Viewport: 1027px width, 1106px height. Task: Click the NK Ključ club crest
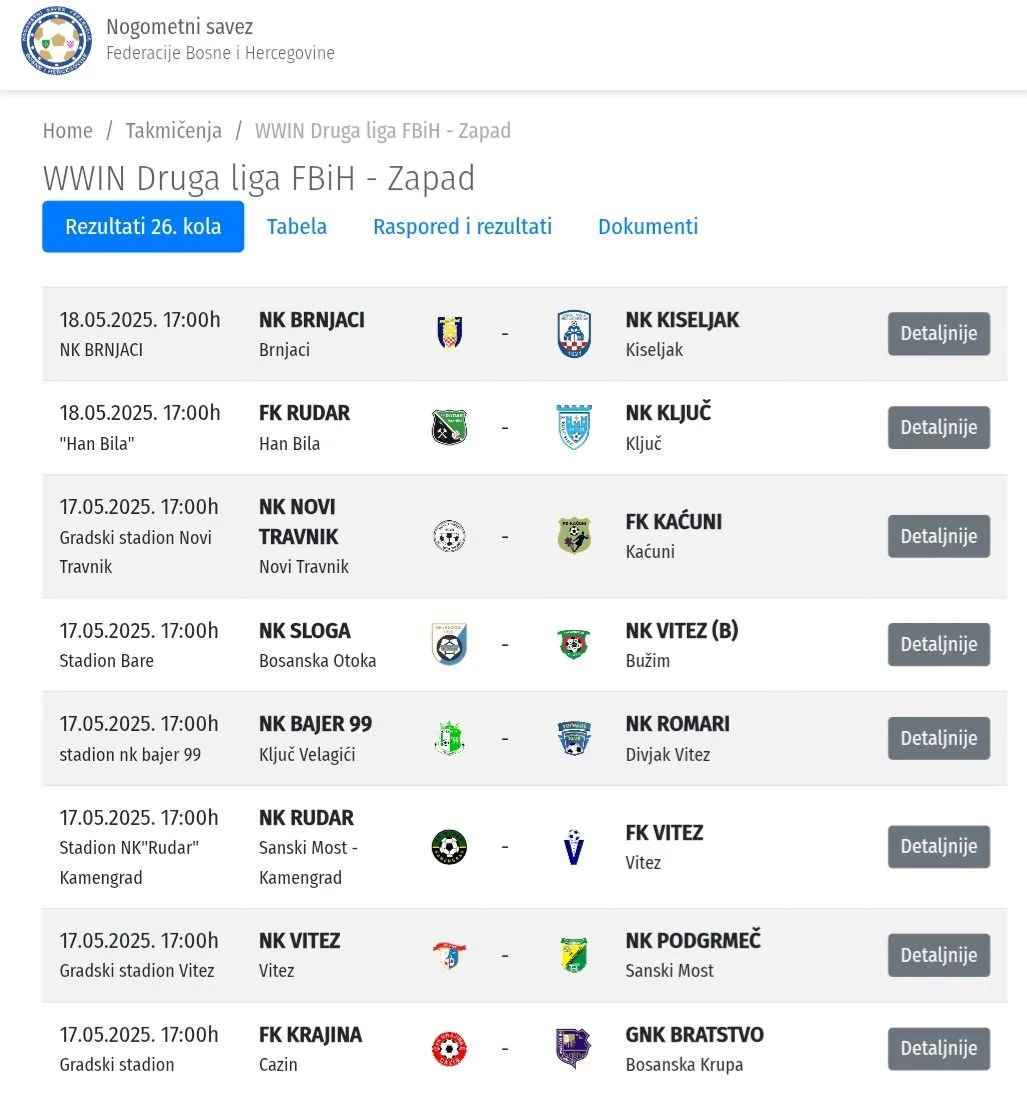pyautogui.click(x=574, y=427)
